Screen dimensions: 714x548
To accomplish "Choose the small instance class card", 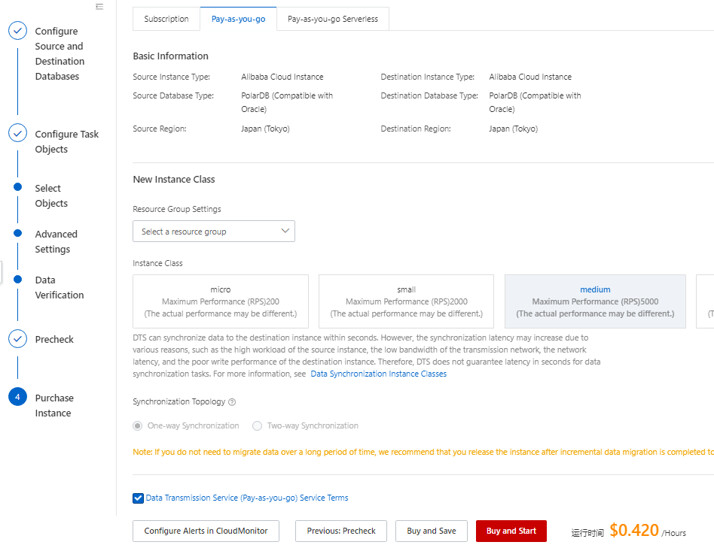I will [x=406, y=301].
